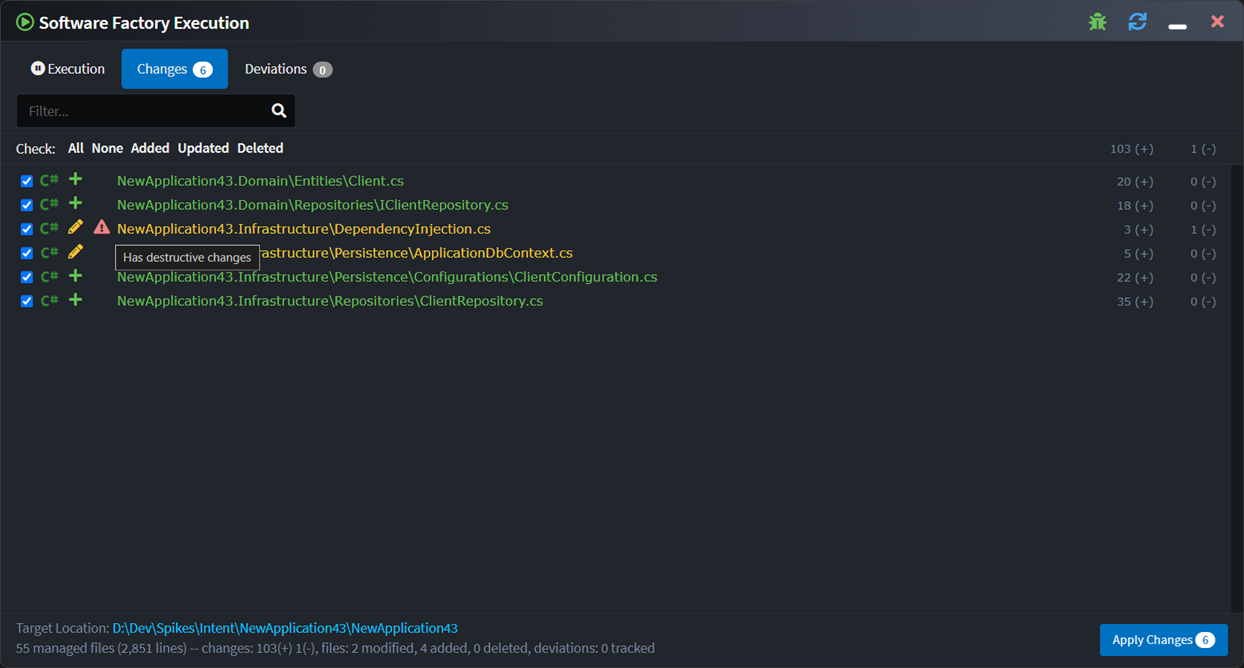Select the ClientRepository.cs file entry
The height and width of the screenshot is (668, 1244).
(329, 301)
